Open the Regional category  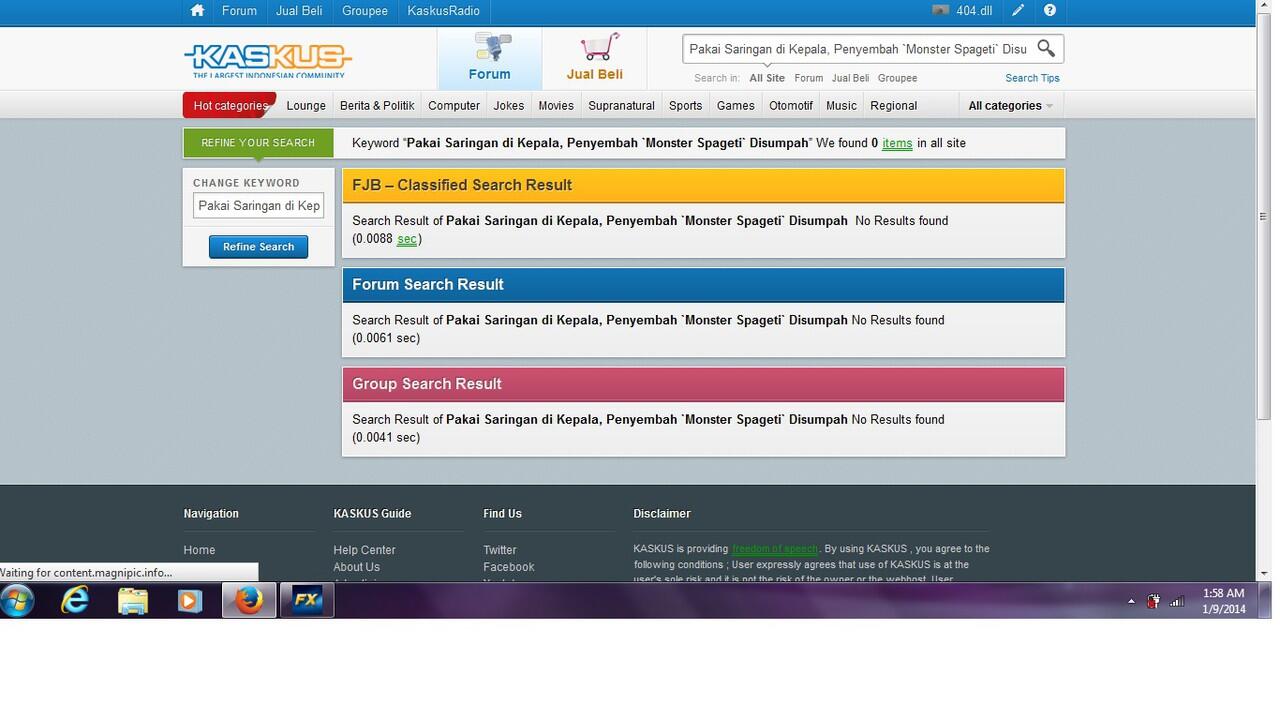(x=894, y=106)
